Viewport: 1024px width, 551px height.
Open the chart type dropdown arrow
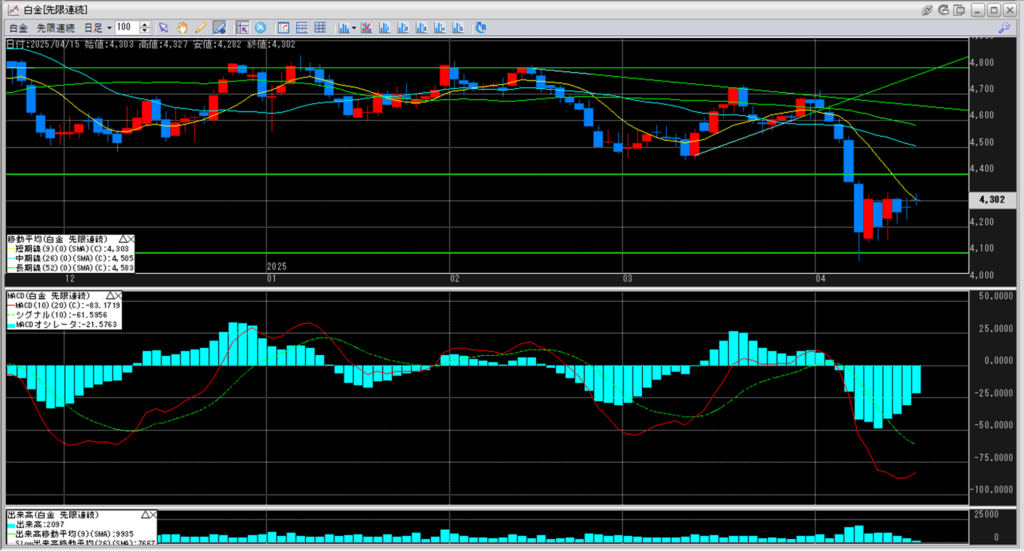[354, 27]
